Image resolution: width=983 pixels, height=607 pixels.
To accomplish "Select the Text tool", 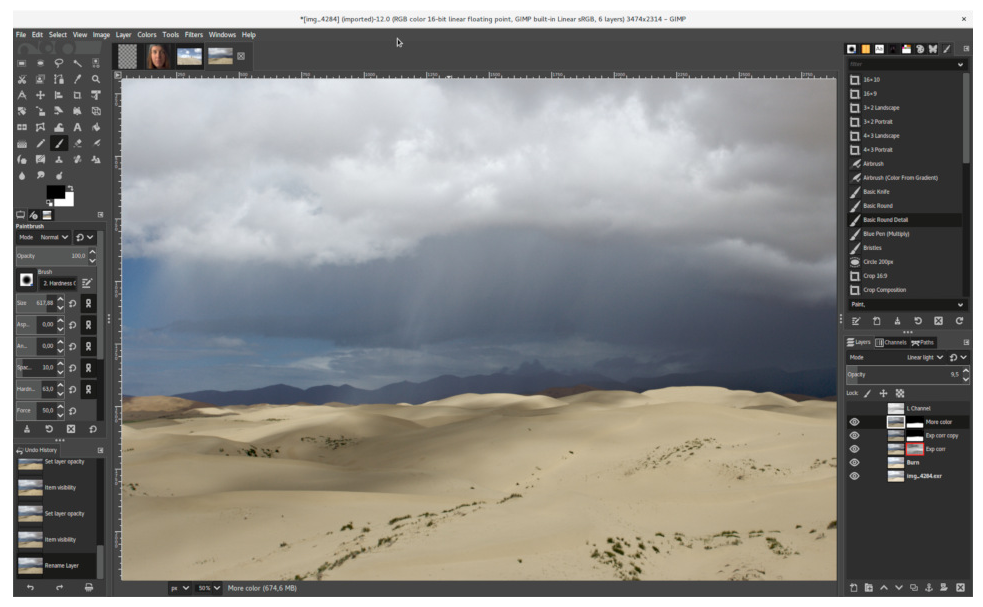I will coord(77,127).
